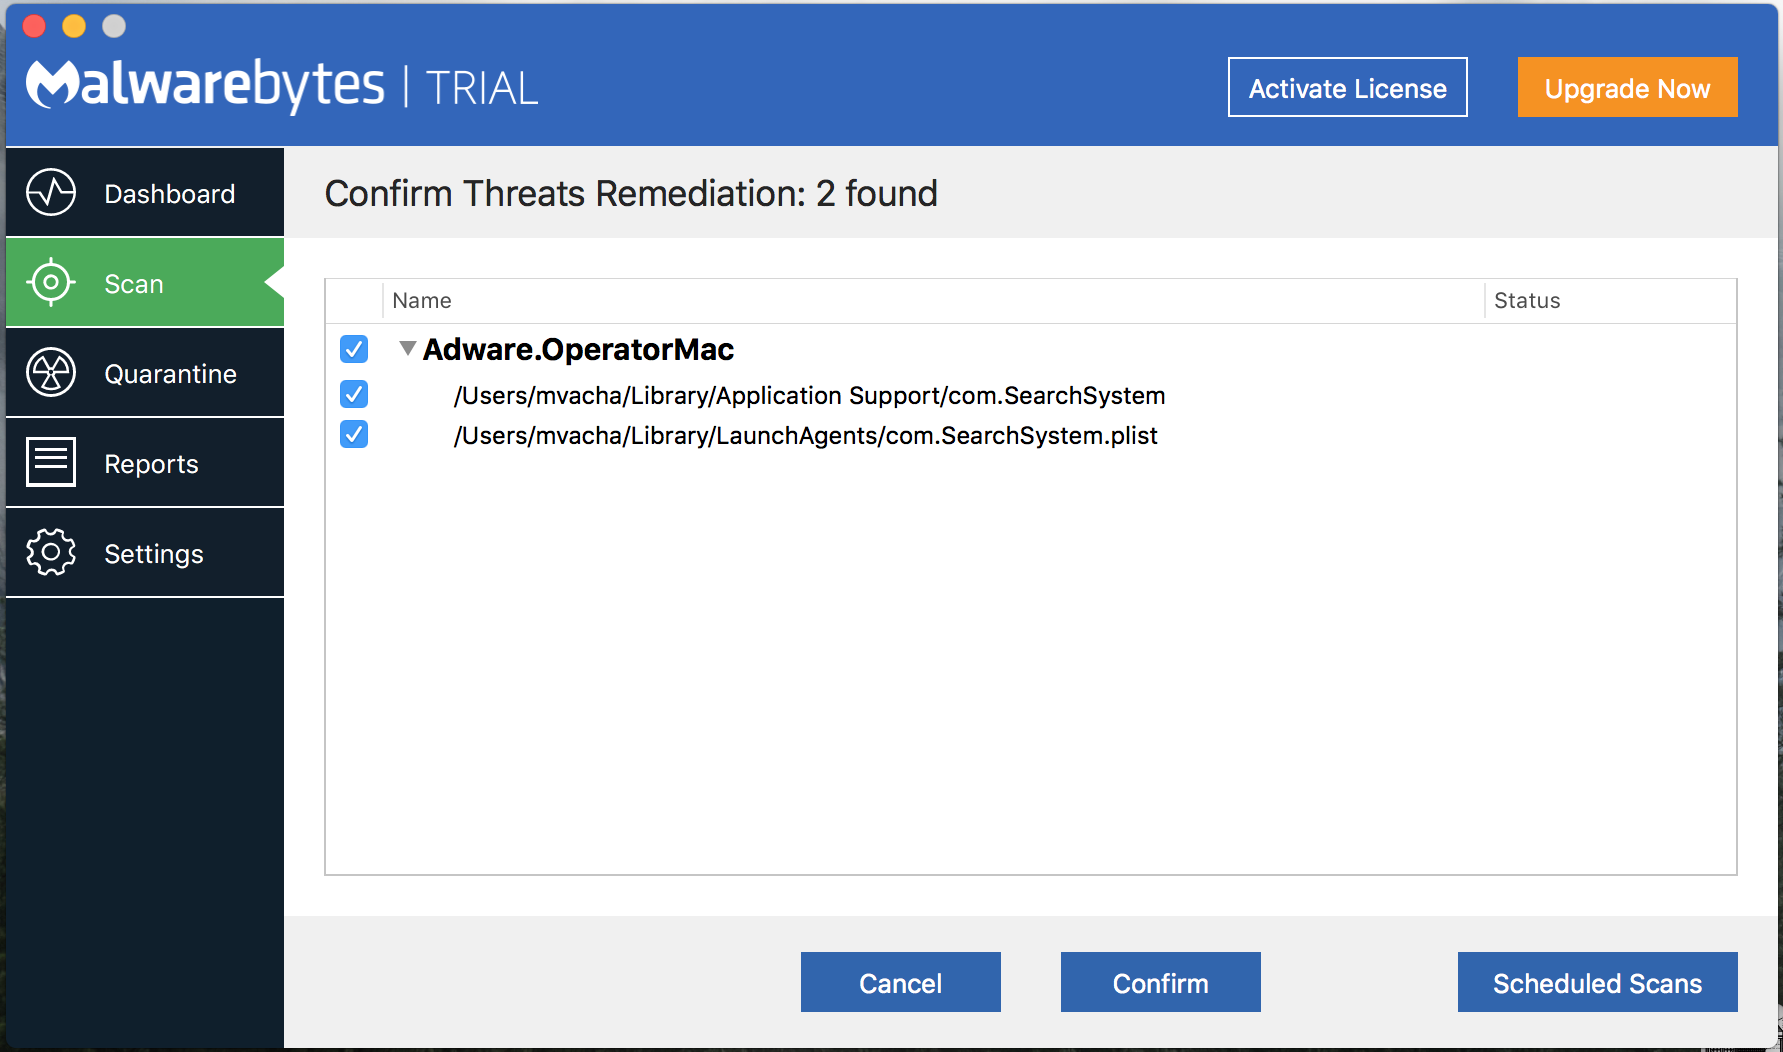
Task: Click the Activate License button
Action: (1348, 87)
